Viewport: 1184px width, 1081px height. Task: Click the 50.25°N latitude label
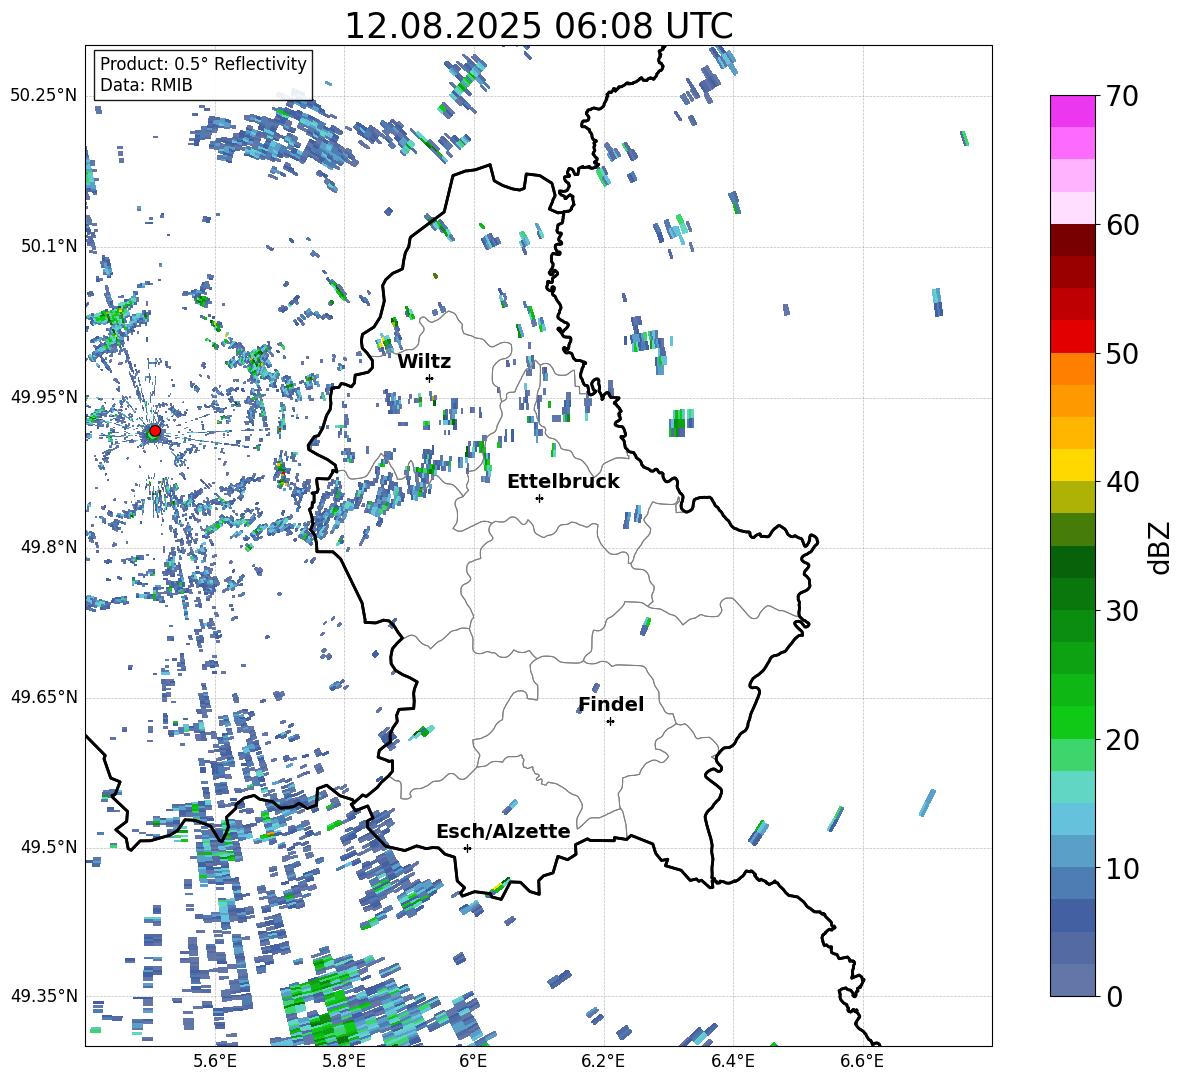(43, 95)
